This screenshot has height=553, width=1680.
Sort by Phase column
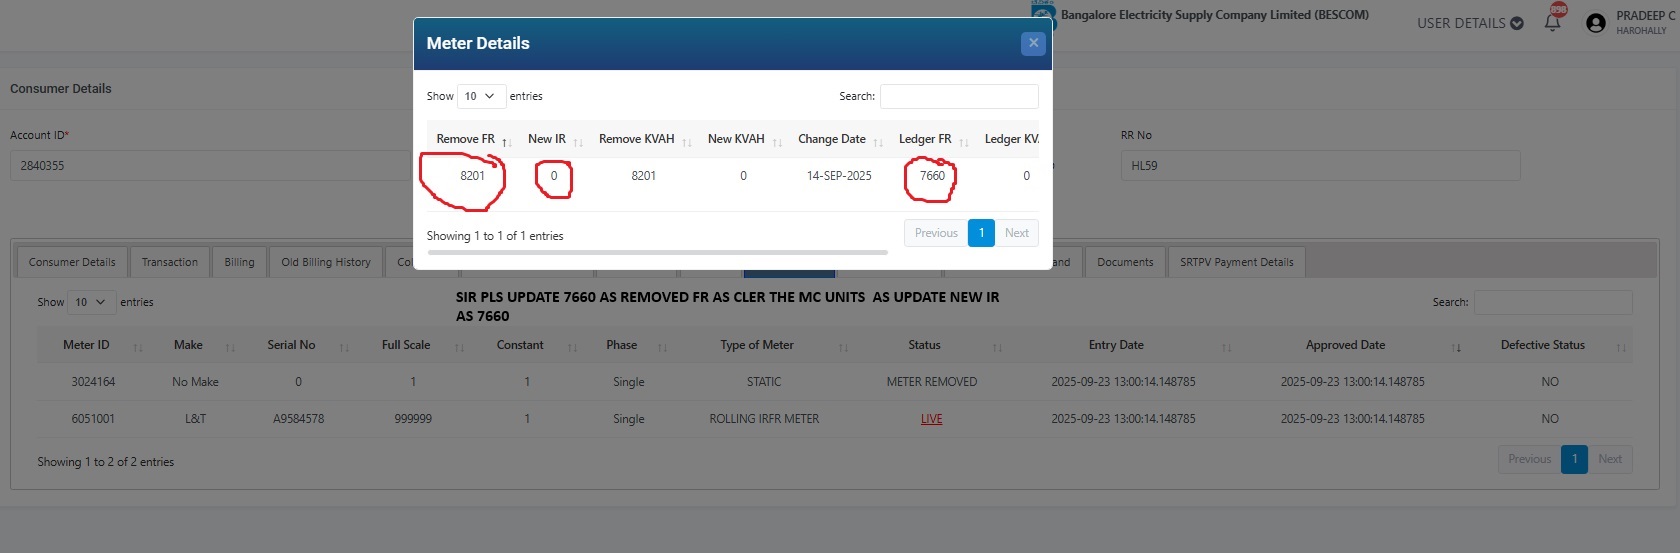coord(628,345)
